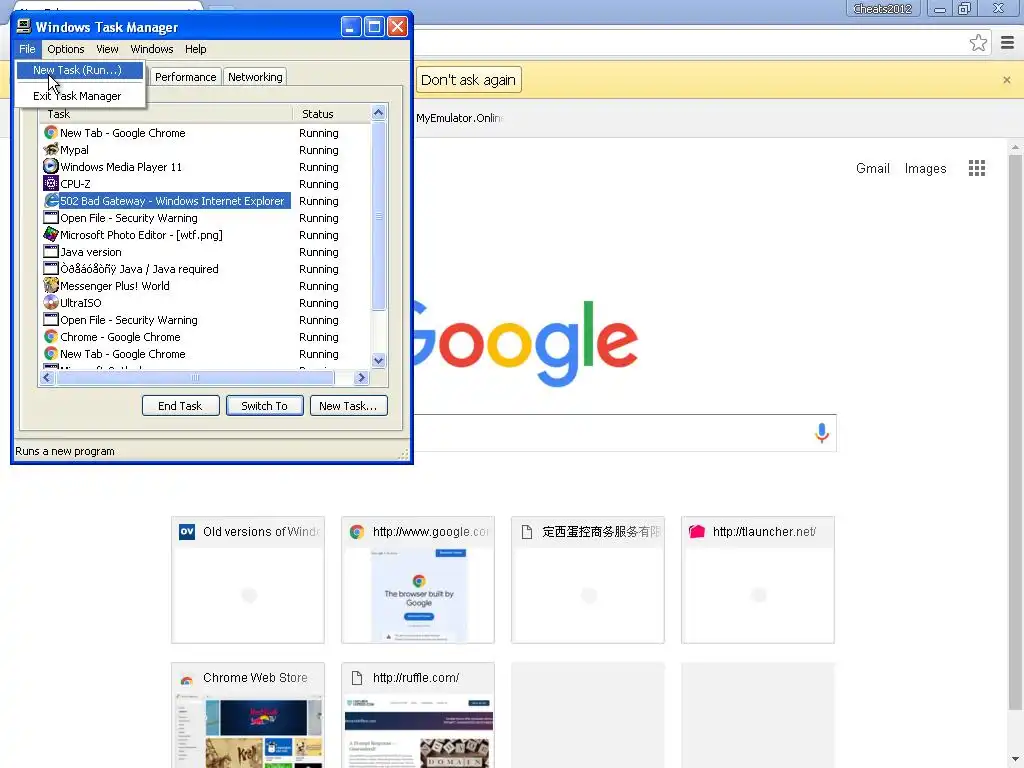Screen dimensions: 1024x768
Task: Click the task list scroll-right arrow
Action: pos(361,377)
